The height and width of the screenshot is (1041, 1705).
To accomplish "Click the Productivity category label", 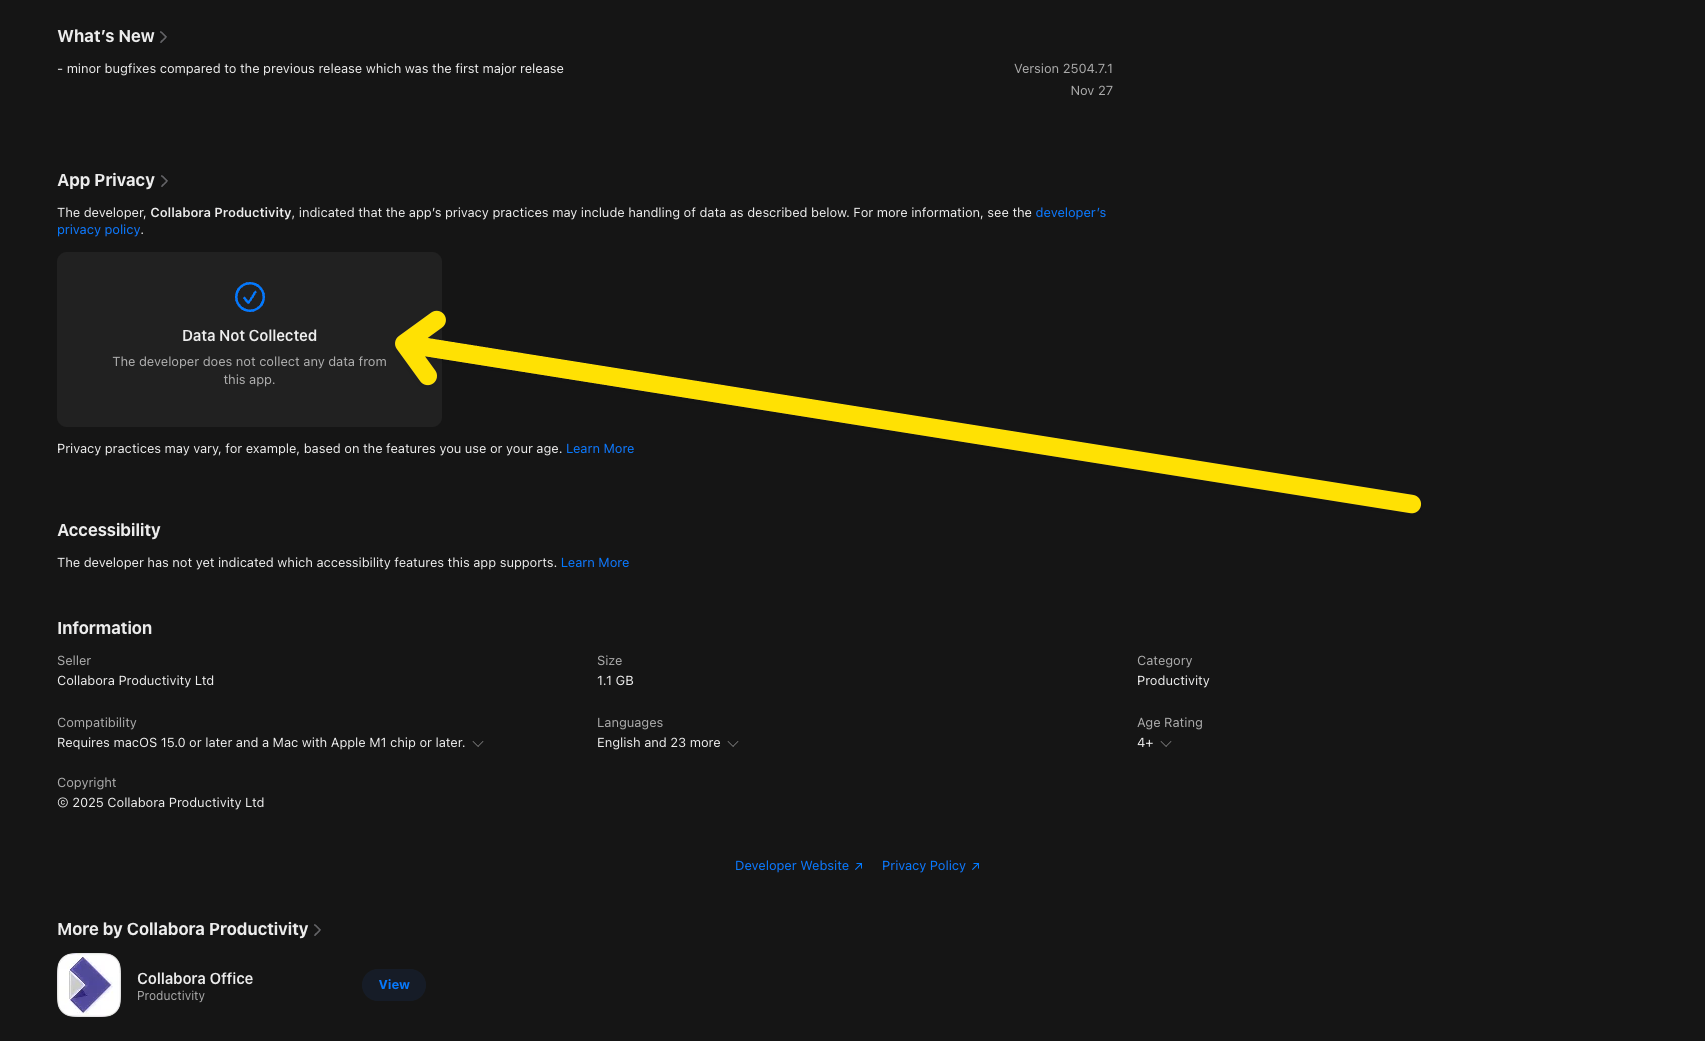I will click(1172, 680).
